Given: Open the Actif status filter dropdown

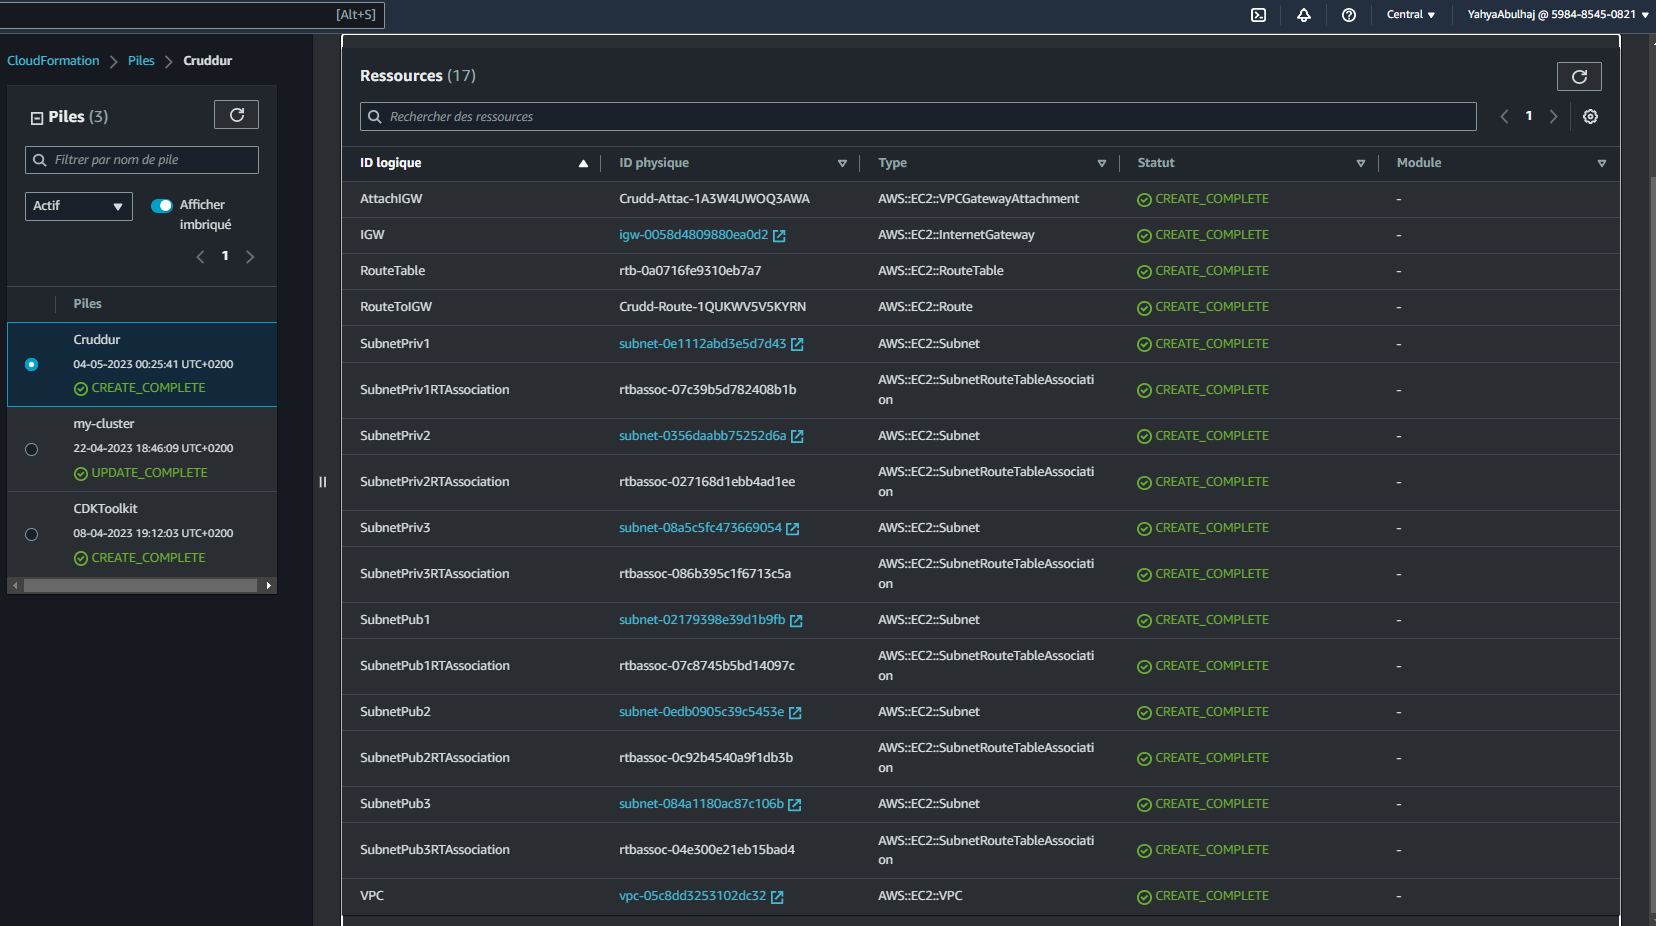Looking at the screenshot, I should point(79,206).
